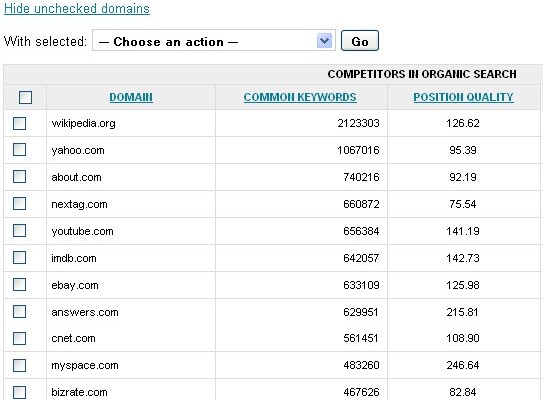Click position quality value 108.90
543x400 pixels.
(x=463, y=338)
